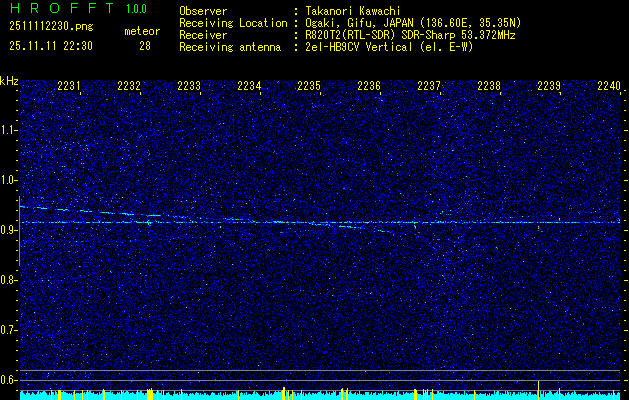
Task: Click time marker 2238
Action: pyautogui.click(x=489, y=85)
